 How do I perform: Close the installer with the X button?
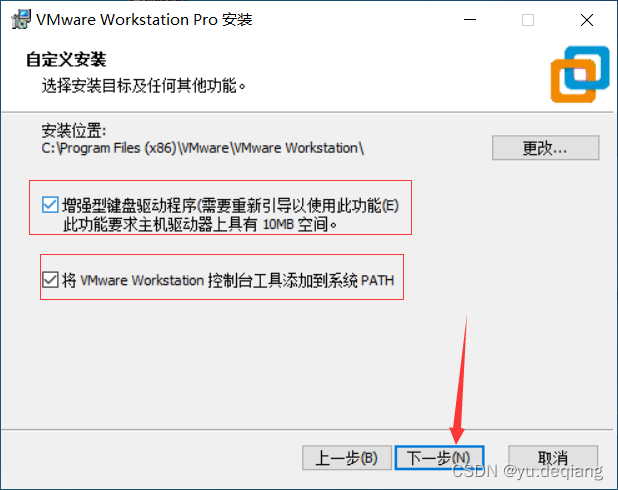tap(586, 20)
